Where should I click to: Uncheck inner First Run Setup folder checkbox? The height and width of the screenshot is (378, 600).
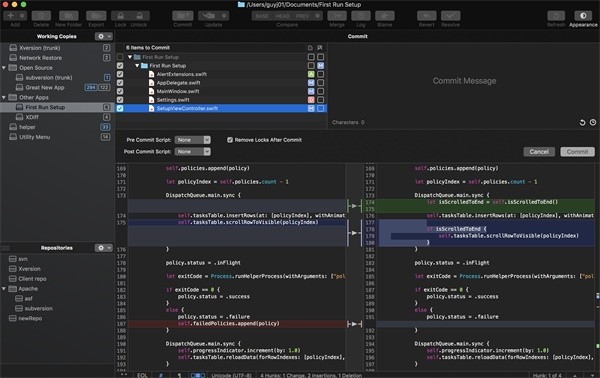120,65
